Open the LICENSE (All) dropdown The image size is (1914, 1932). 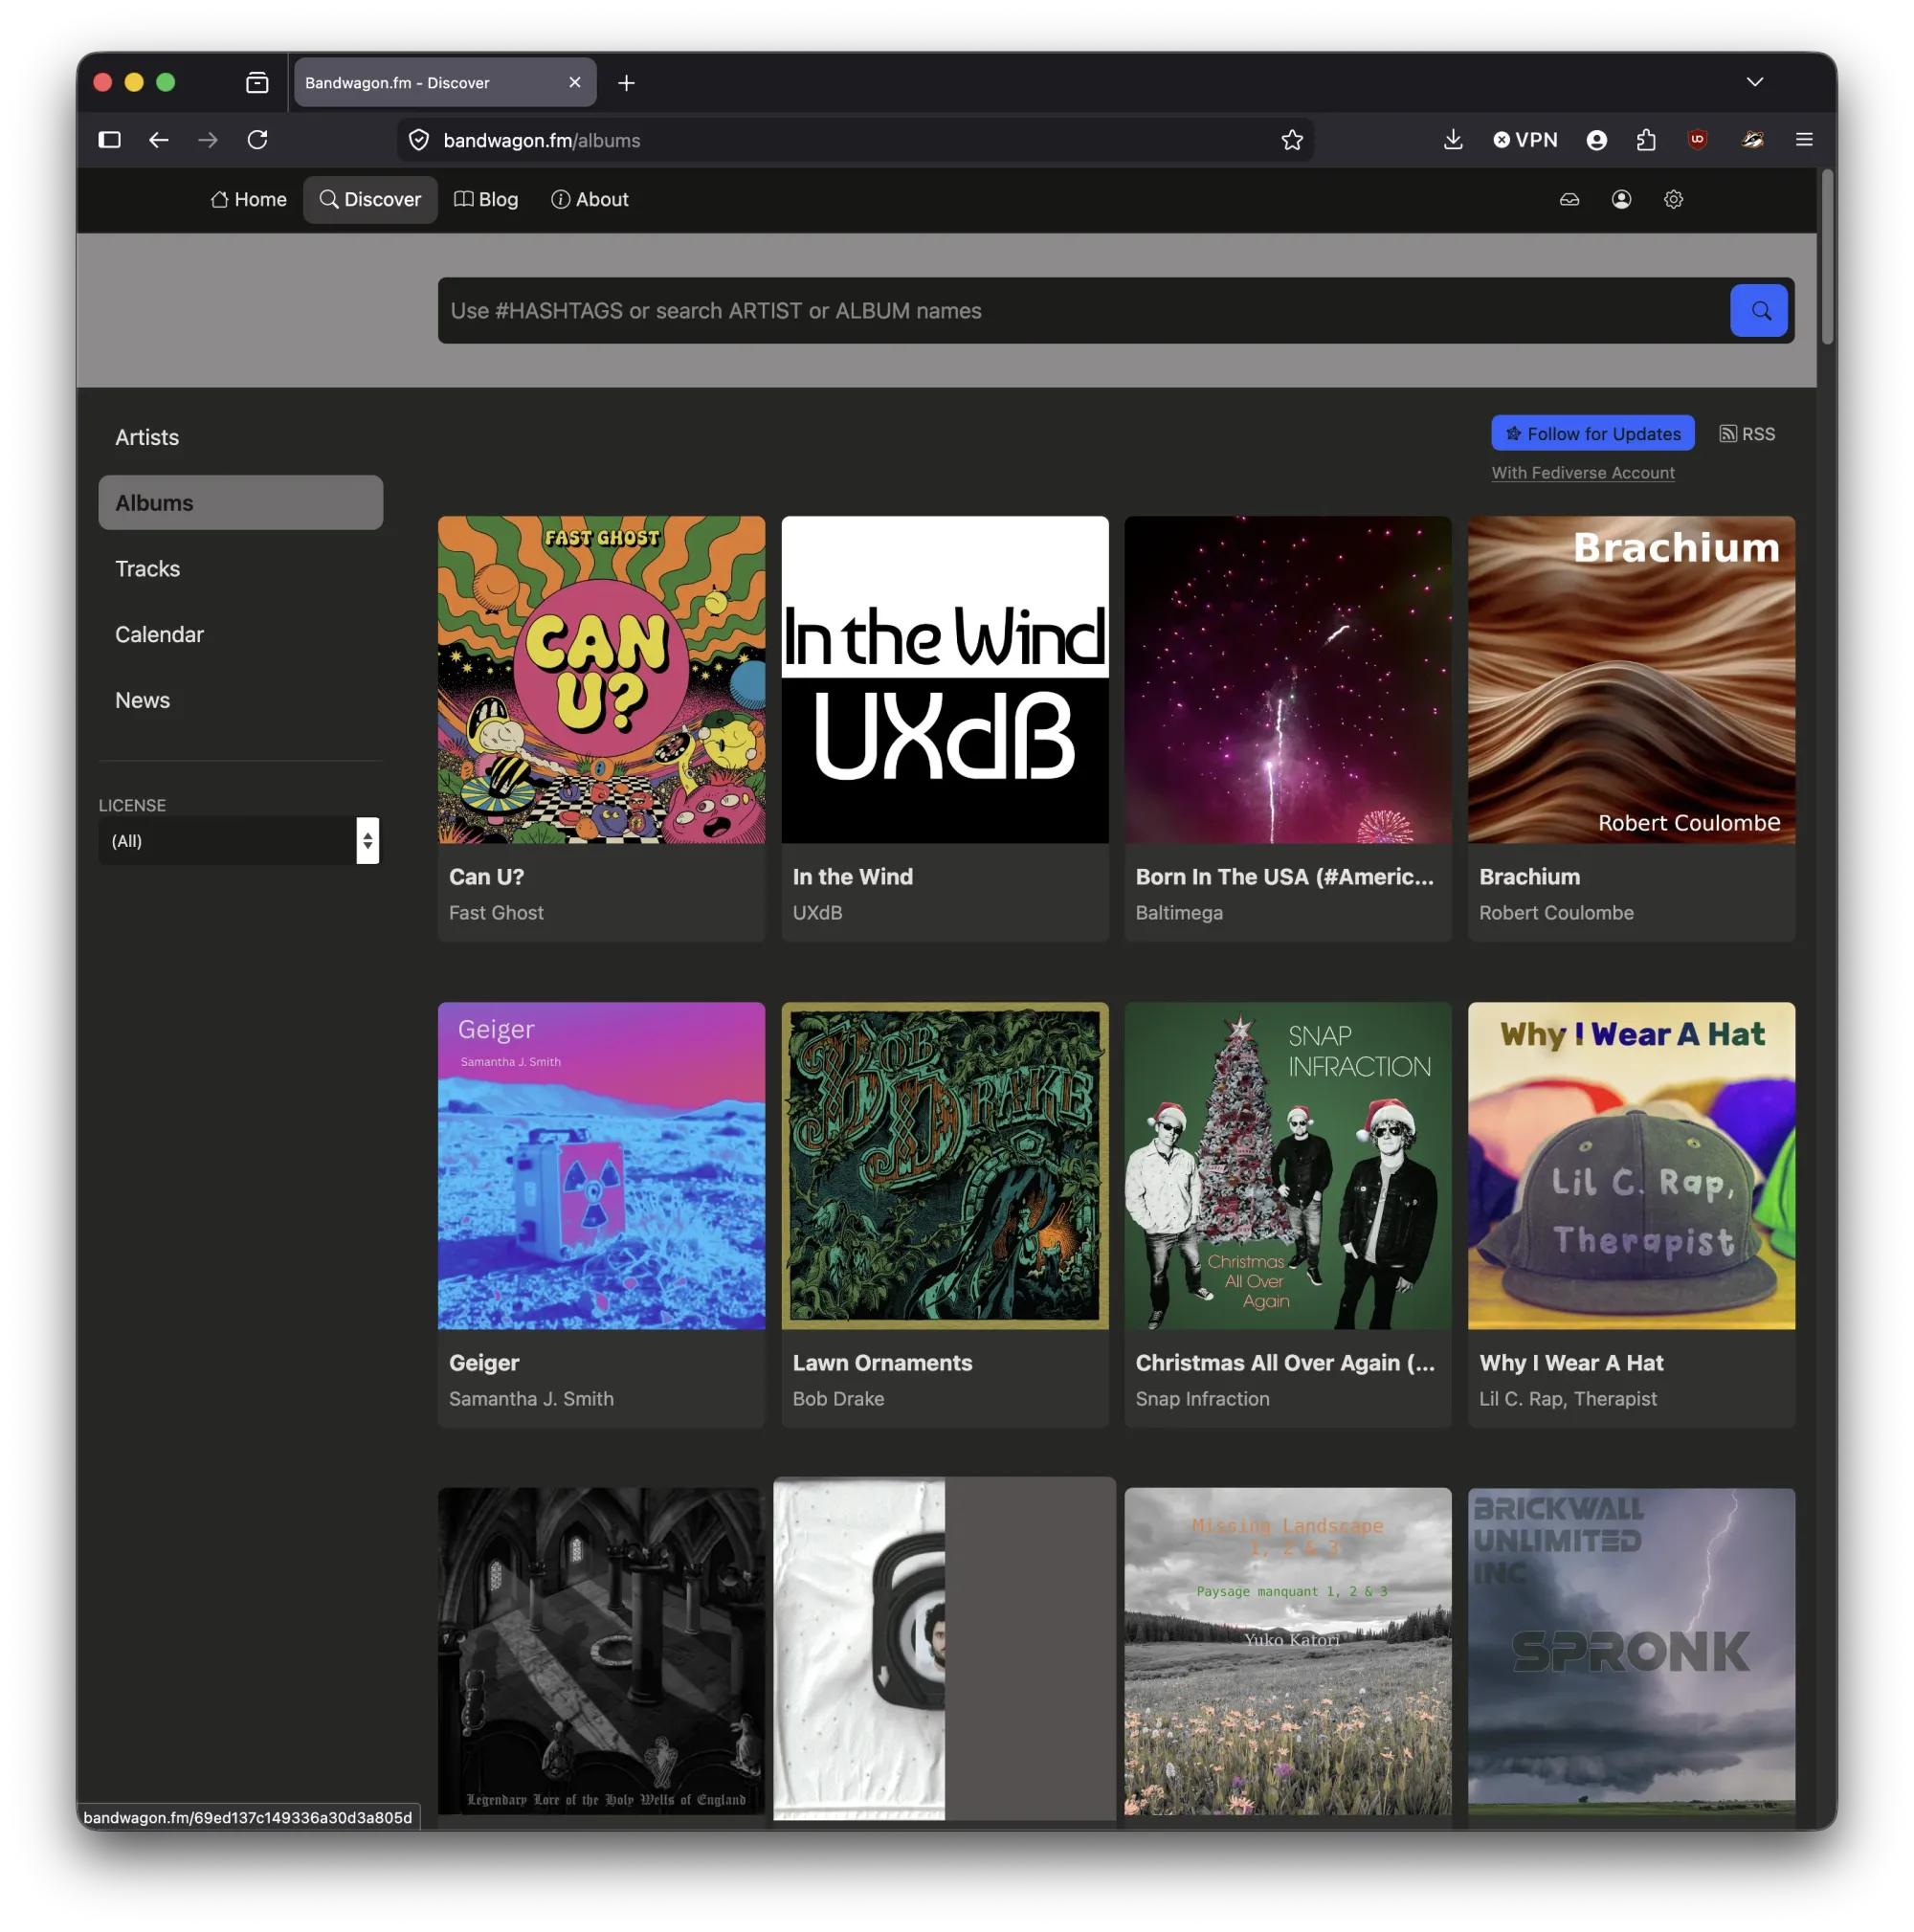tap(239, 841)
